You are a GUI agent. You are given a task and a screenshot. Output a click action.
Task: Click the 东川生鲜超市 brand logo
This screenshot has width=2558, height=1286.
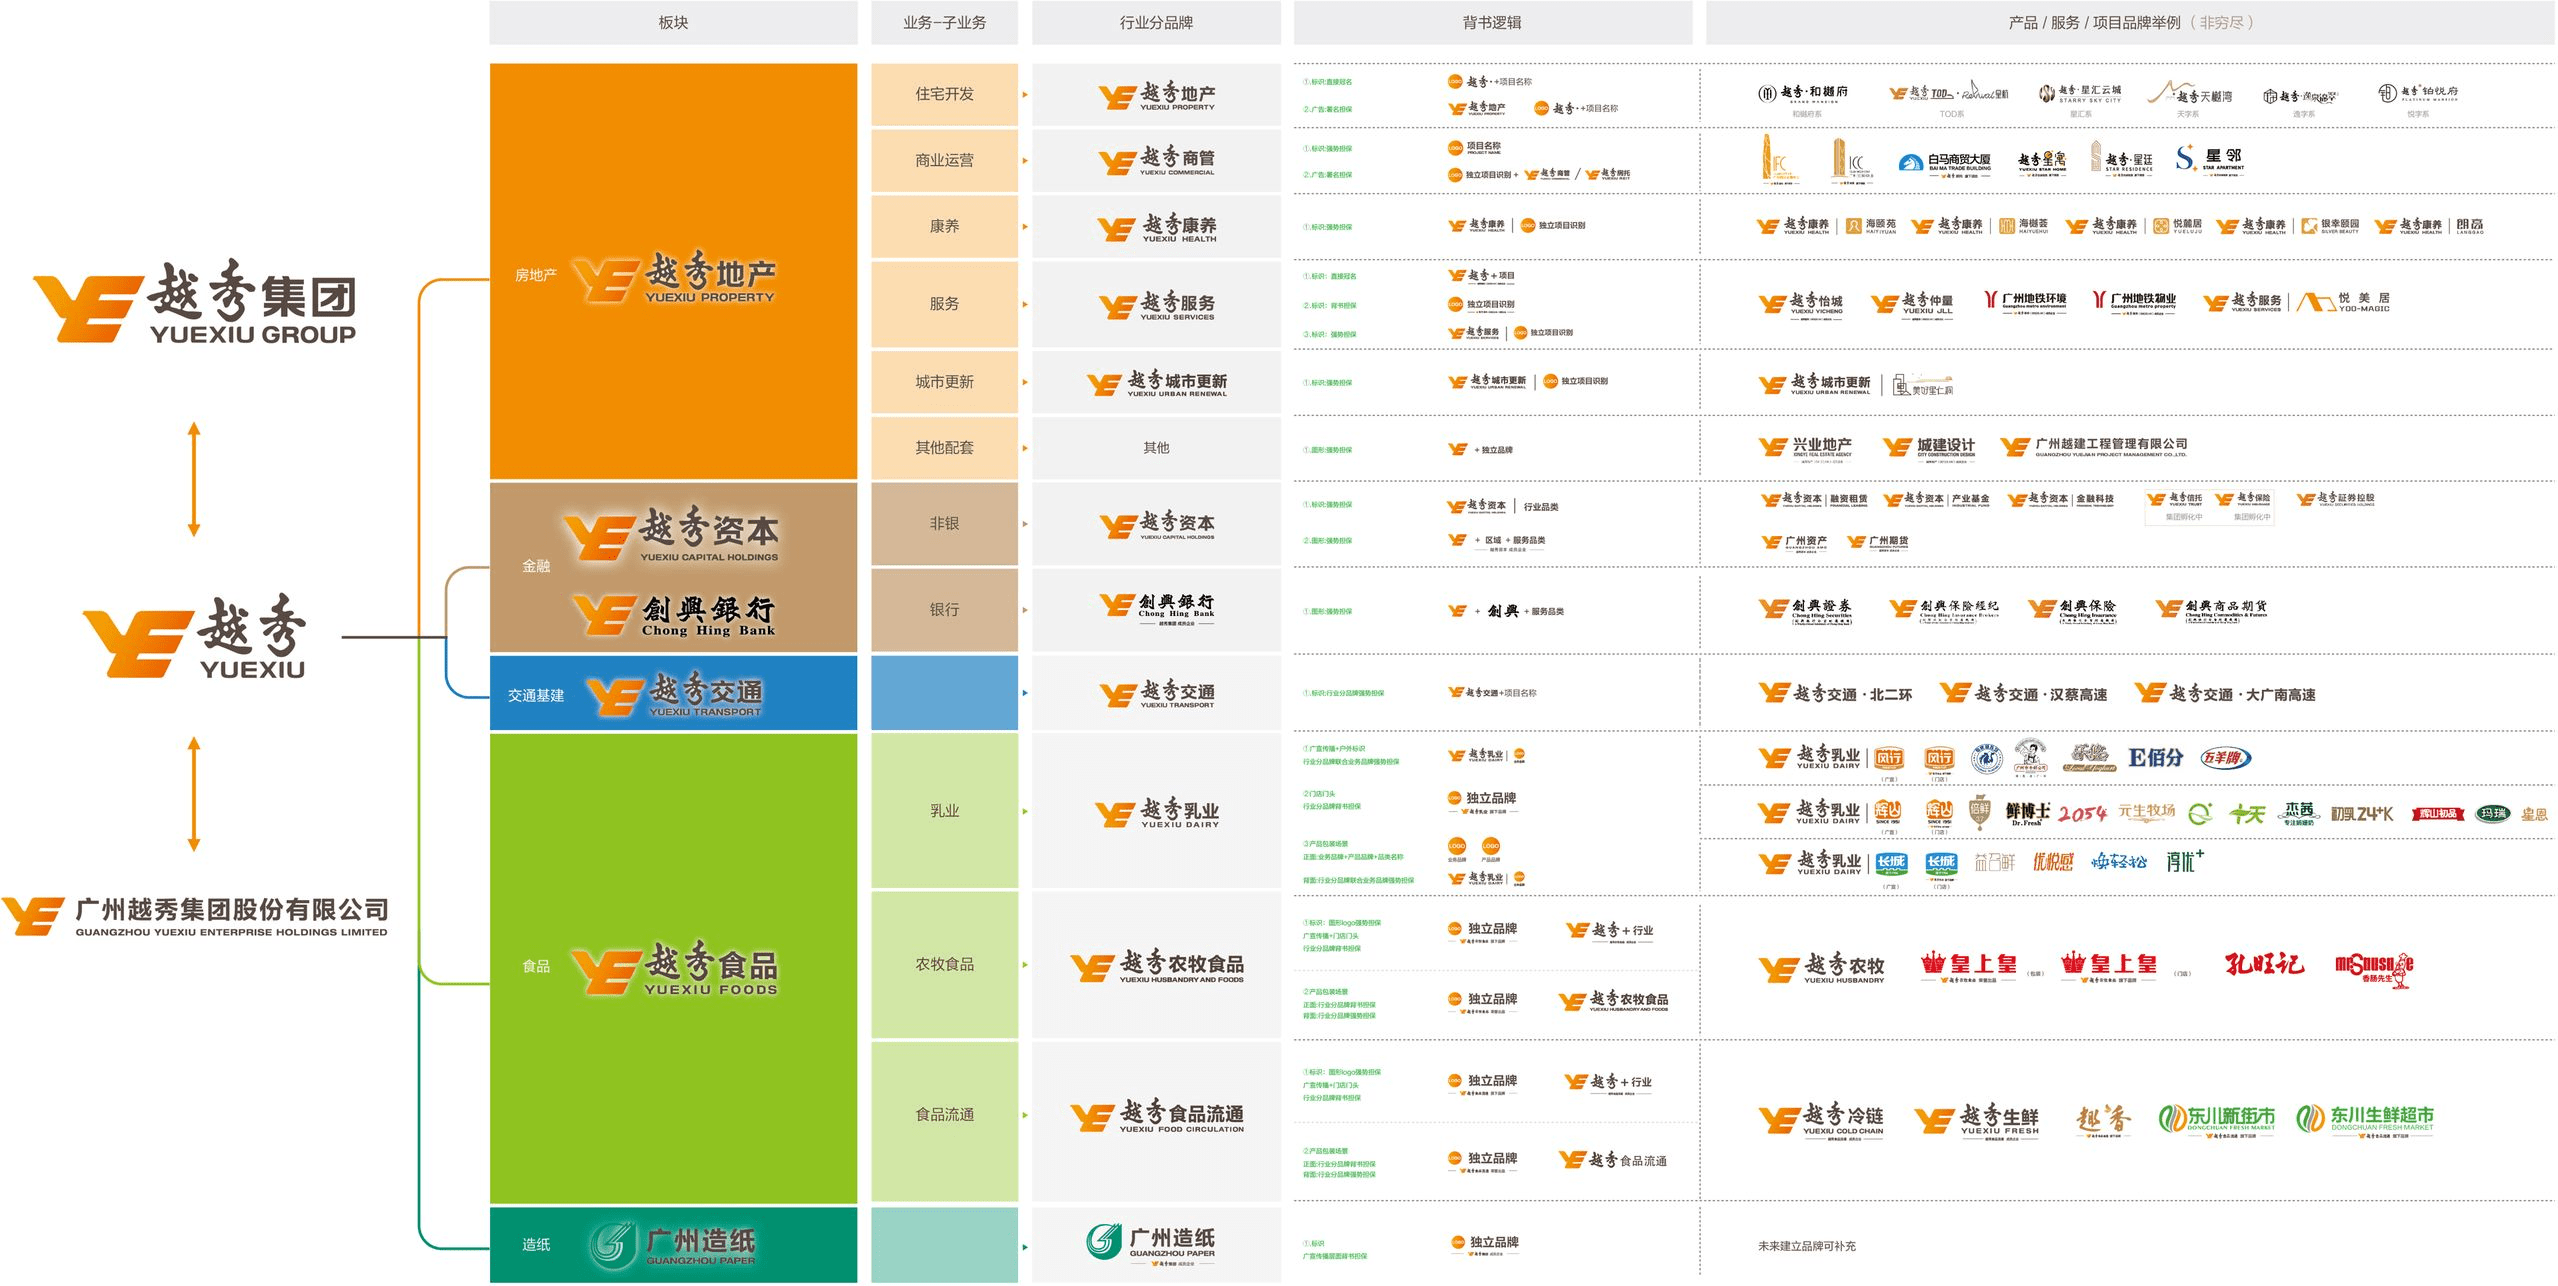tap(2364, 1121)
